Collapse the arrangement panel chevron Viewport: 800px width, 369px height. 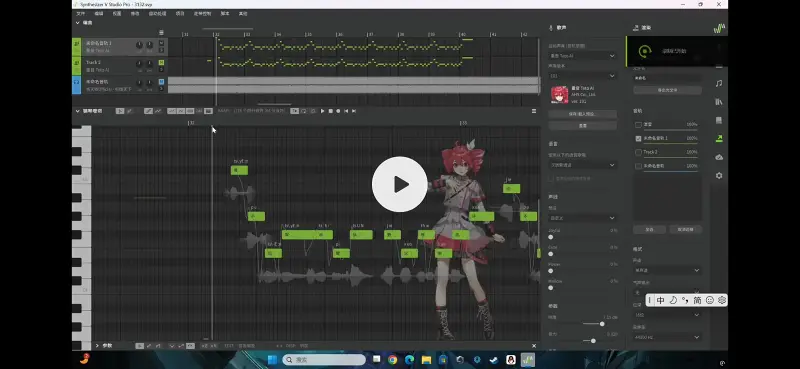78,22
